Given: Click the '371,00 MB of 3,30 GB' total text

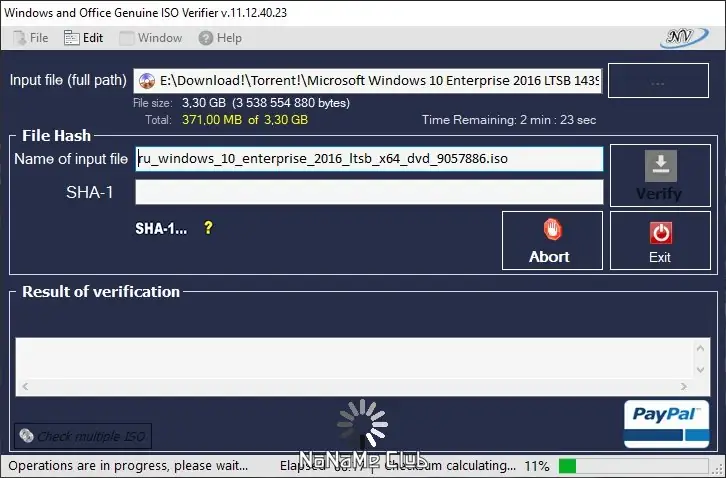Looking at the screenshot, I should tap(245, 120).
